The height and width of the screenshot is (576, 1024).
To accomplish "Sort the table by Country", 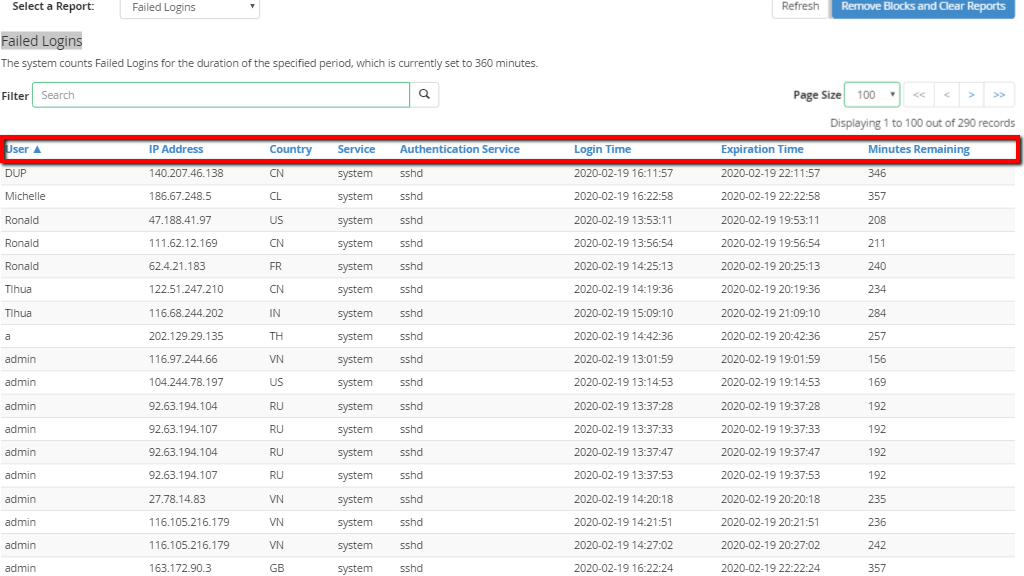I will 291,149.
